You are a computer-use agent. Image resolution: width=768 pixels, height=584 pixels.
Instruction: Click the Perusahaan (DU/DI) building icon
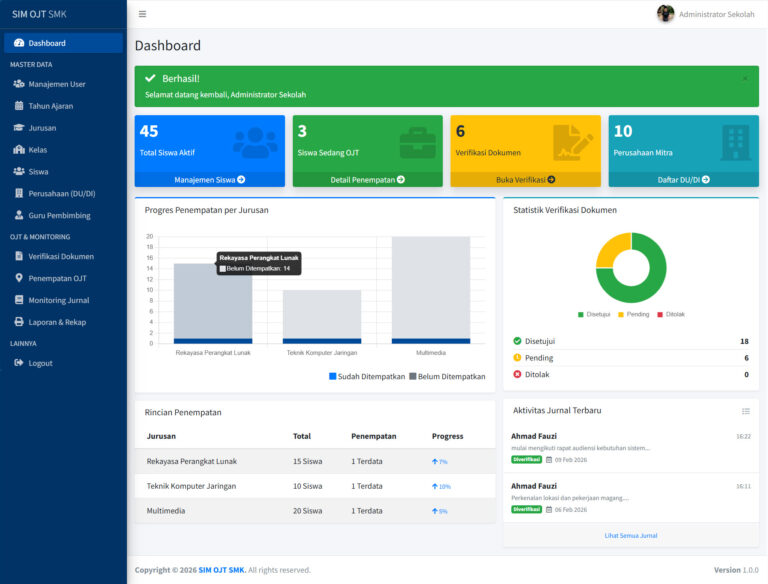click(19, 193)
